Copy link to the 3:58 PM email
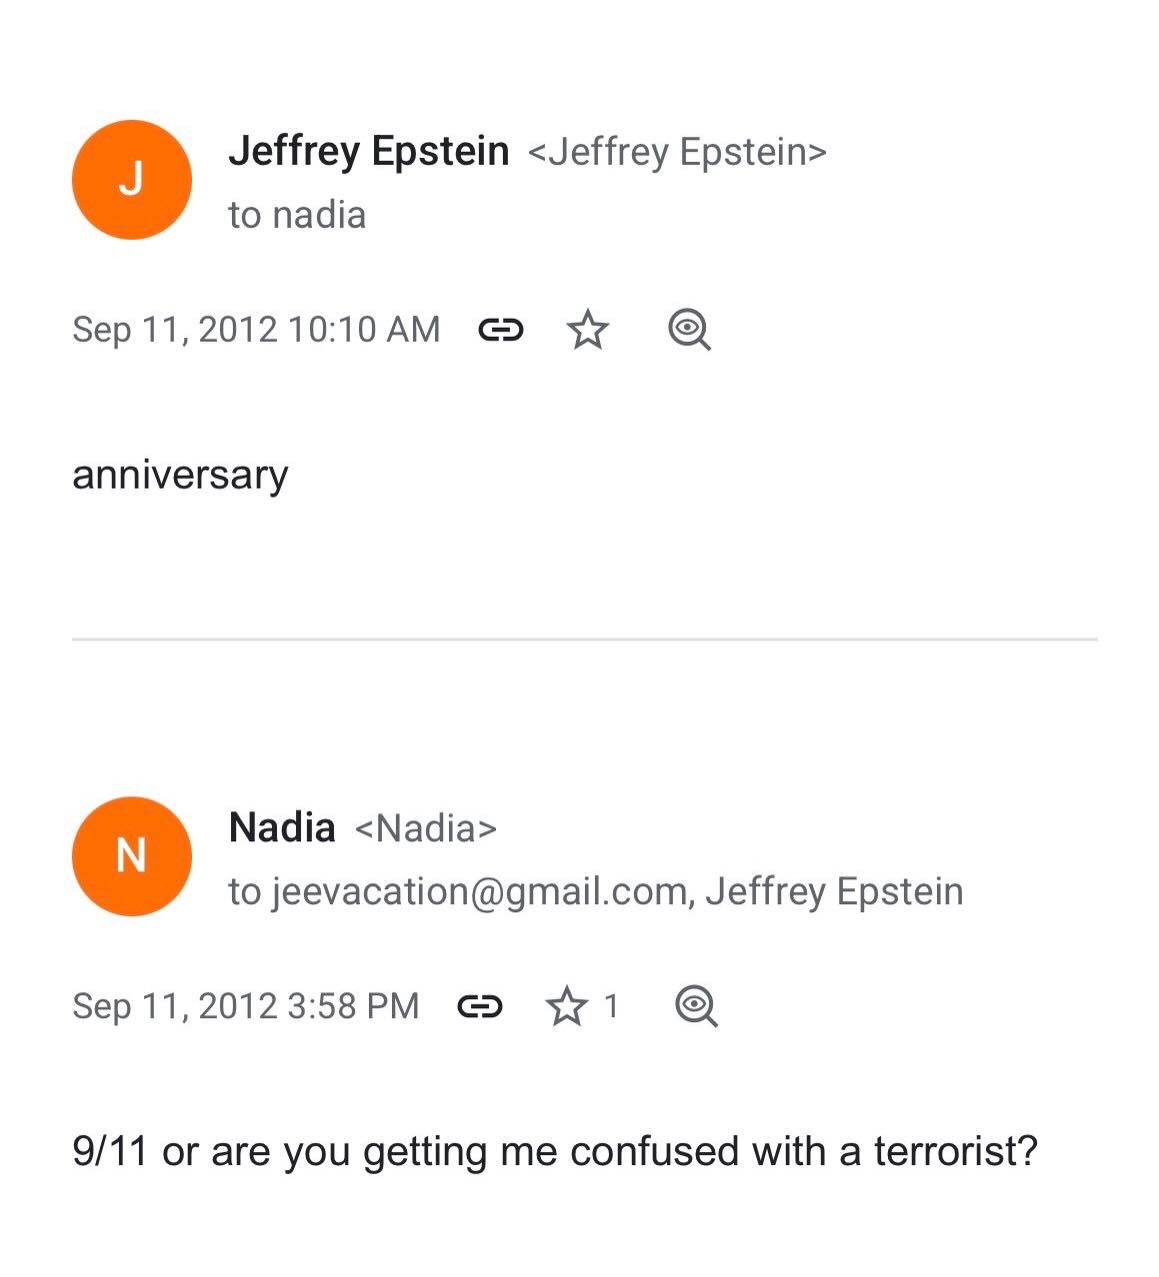 [x=479, y=1006]
